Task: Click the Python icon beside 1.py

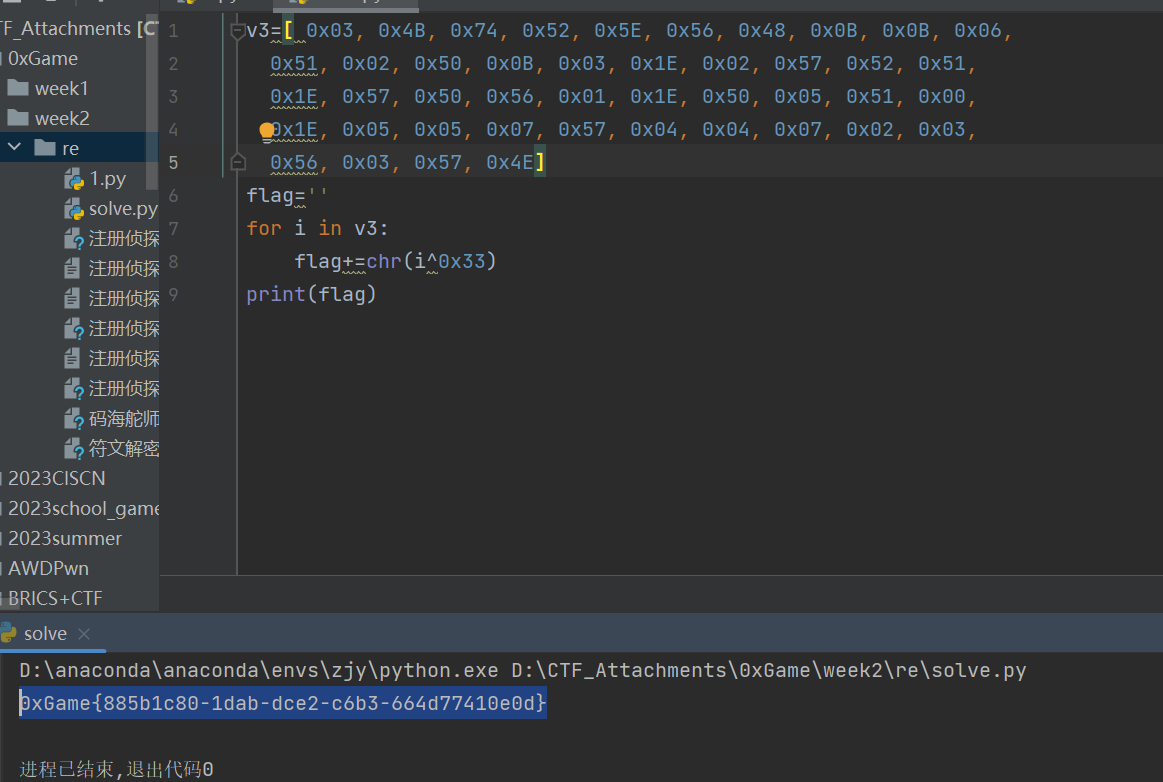Action: (74, 179)
